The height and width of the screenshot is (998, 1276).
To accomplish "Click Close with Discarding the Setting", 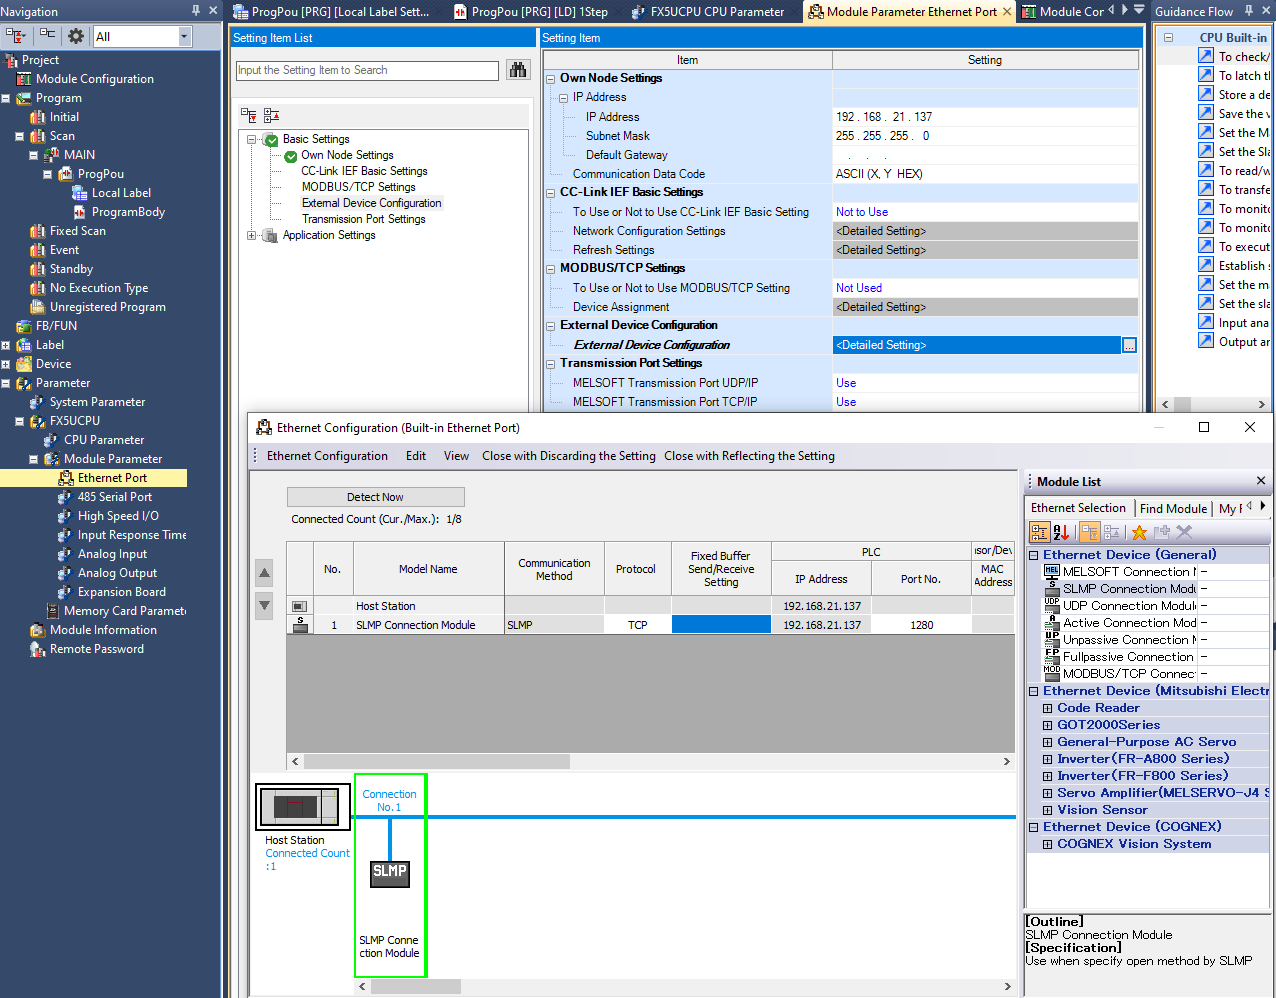I will coord(569,456).
